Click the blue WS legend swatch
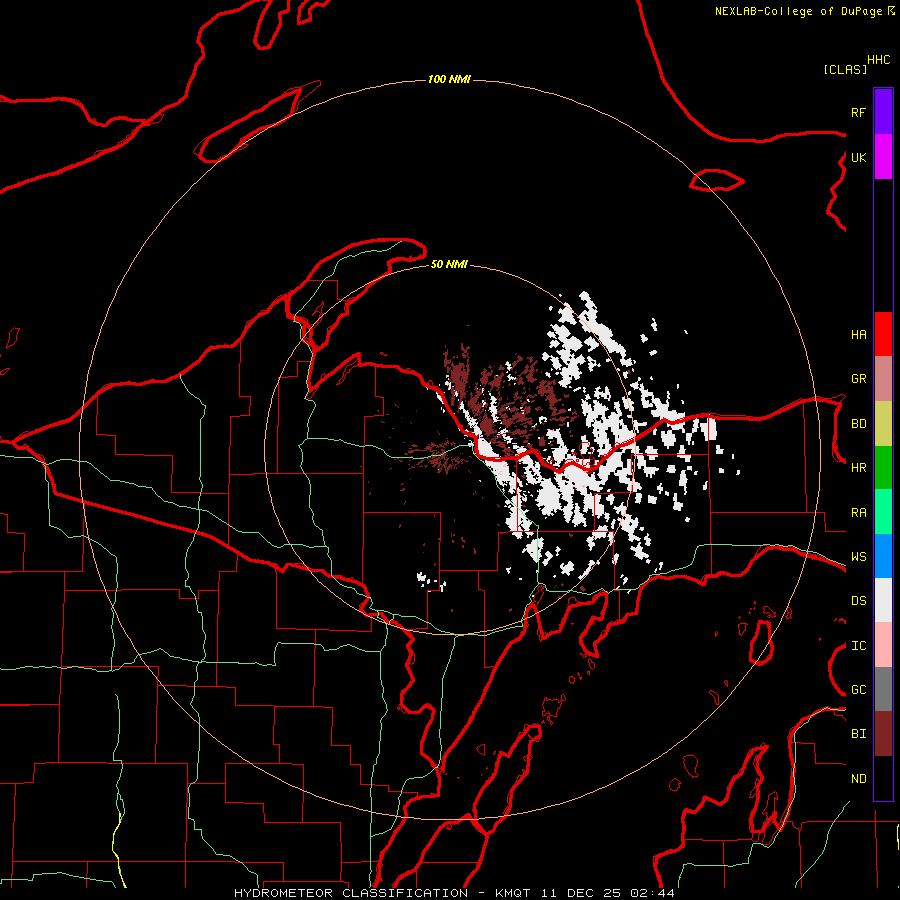Image resolution: width=900 pixels, height=900 pixels. (x=883, y=556)
